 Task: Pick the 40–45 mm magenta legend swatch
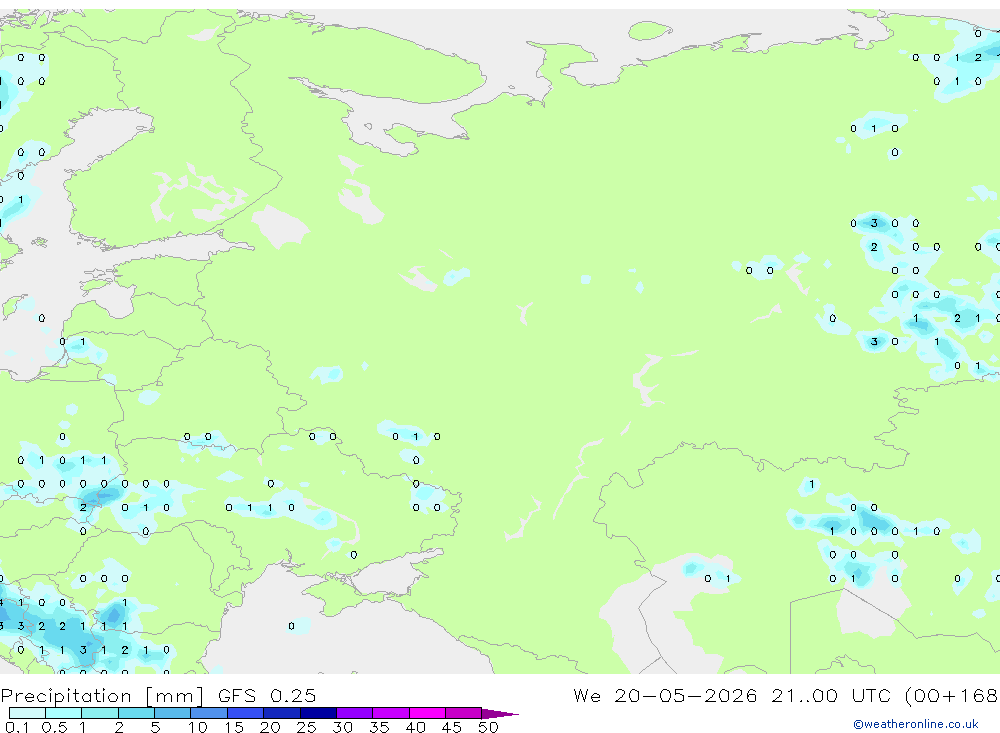tap(427, 713)
